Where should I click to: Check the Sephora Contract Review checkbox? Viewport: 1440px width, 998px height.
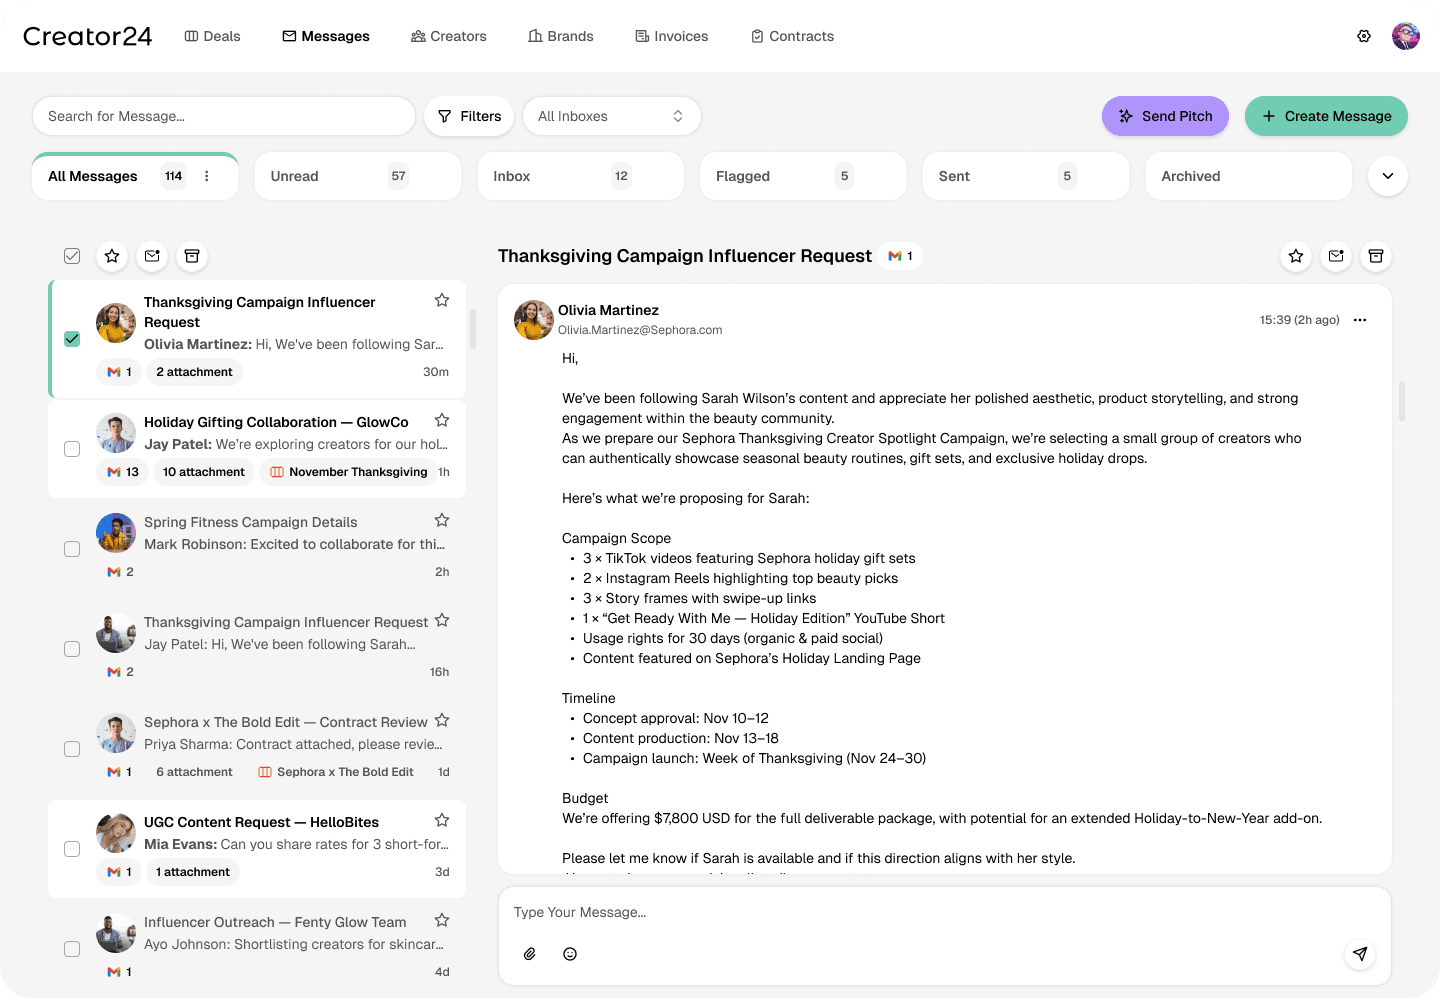[x=72, y=749]
